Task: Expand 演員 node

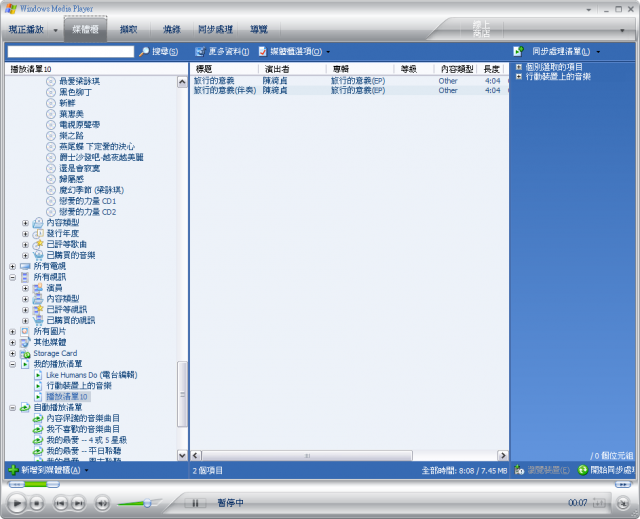Action: coord(25,288)
